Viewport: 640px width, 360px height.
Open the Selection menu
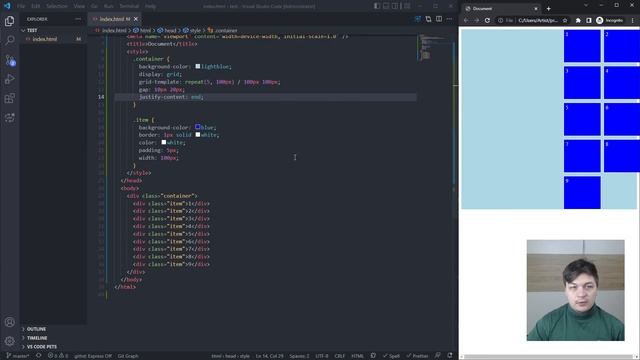point(57,7)
